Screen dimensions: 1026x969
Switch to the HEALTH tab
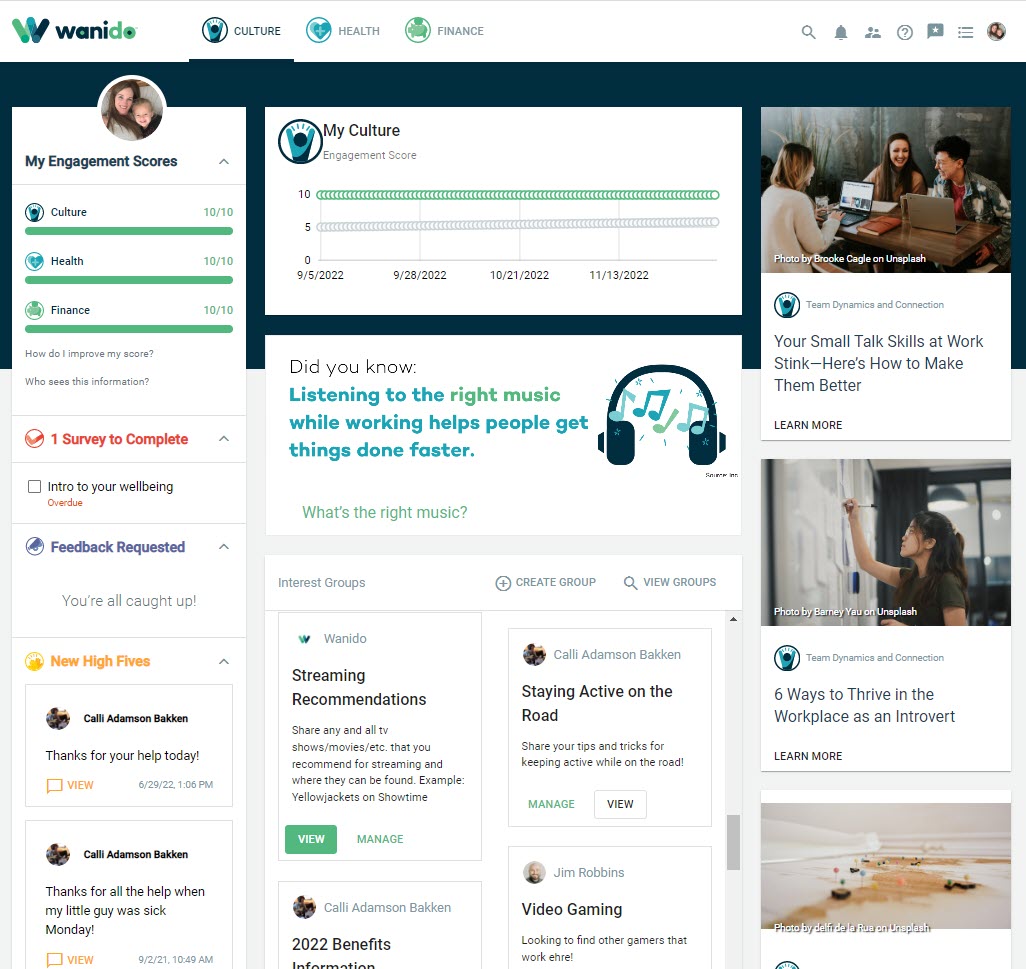343,31
